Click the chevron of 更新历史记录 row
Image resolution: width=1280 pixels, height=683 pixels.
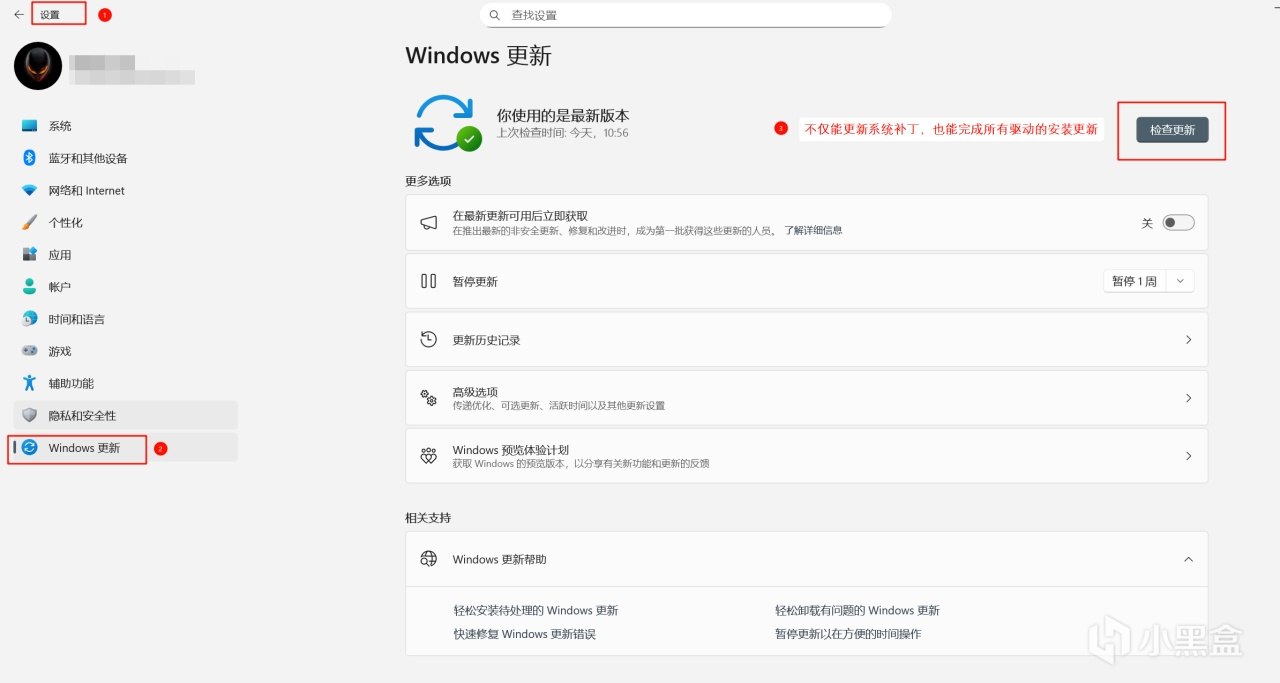[x=1188, y=340]
